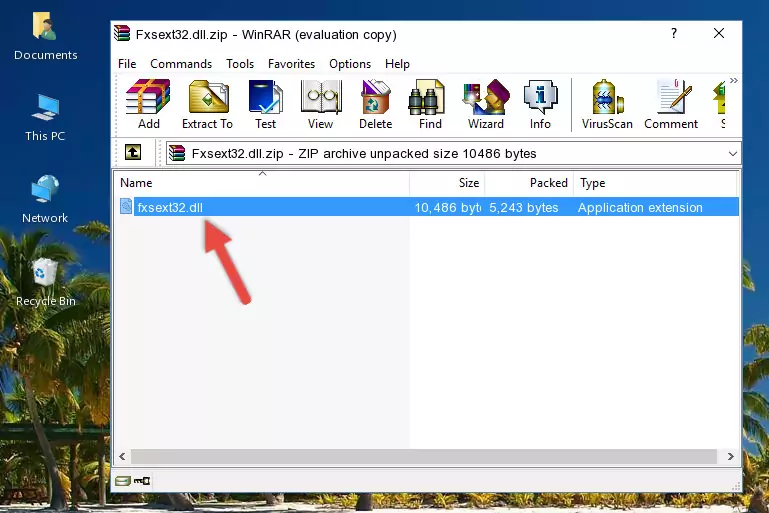769x513 pixels.
Task: Sort files by the Size column
Action: coord(447,183)
